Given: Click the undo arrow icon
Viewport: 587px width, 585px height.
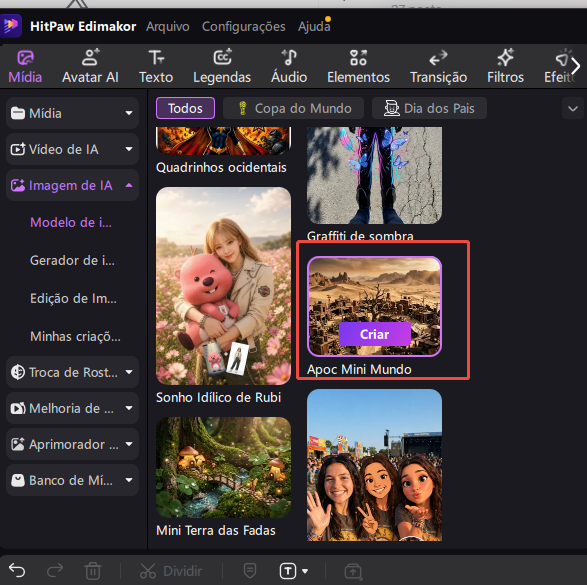Looking at the screenshot, I should 17,570.
